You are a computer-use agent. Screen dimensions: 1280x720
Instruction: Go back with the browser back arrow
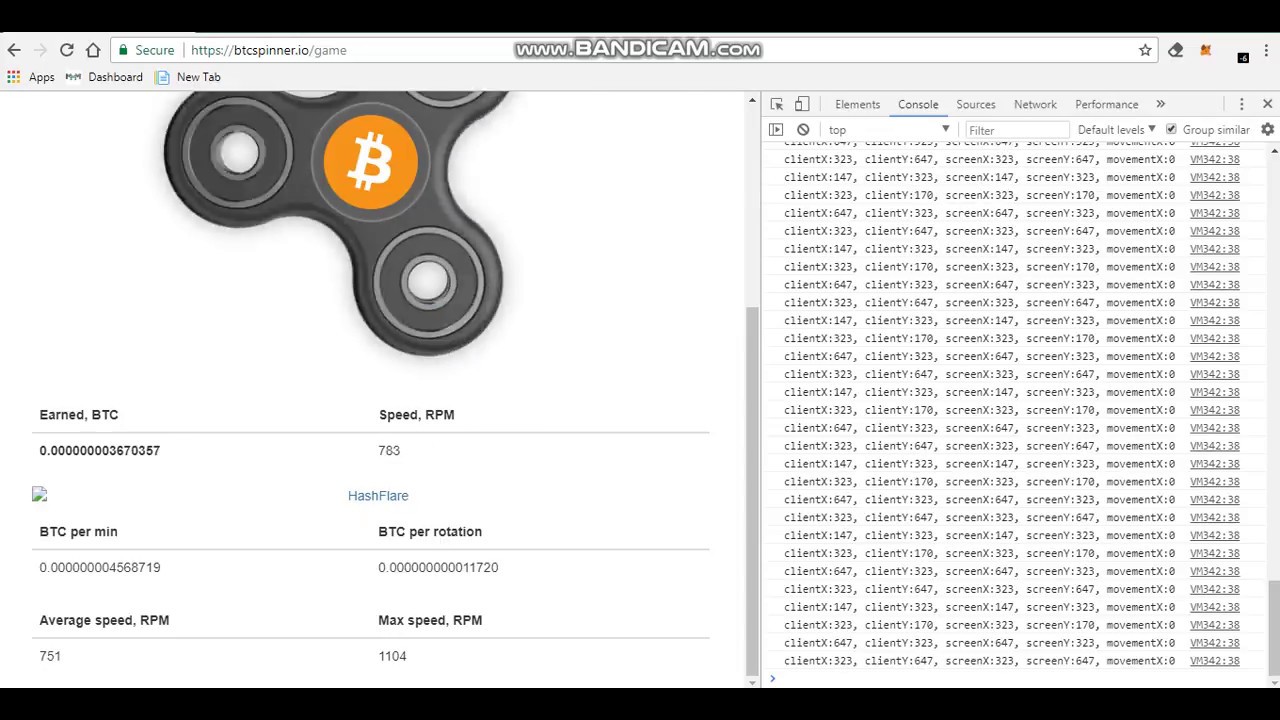(x=14, y=50)
